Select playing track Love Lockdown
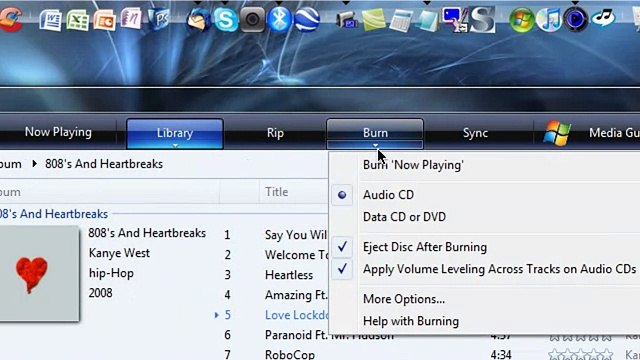The width and height of the screenshot is (640, 360). [296, 315]
